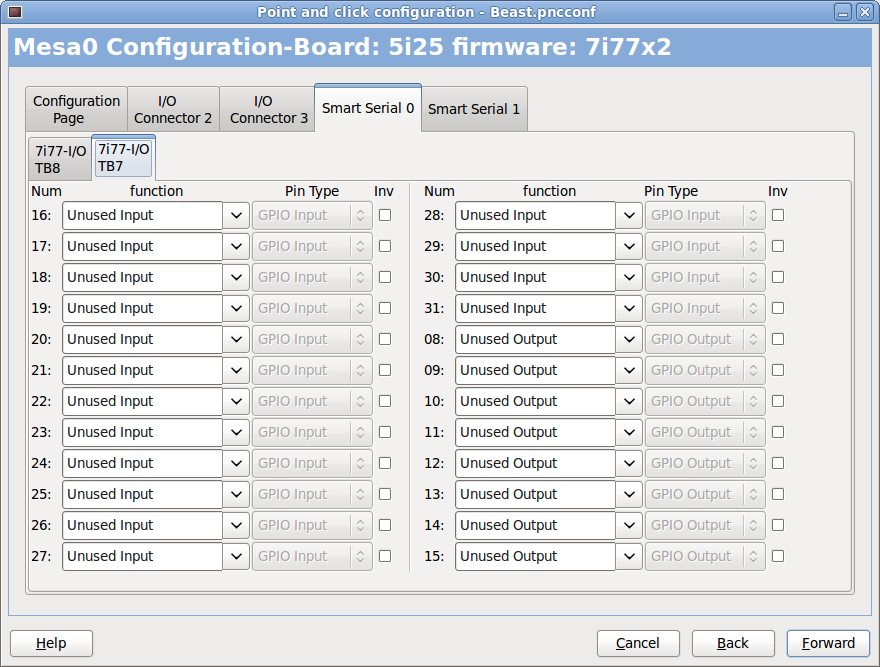This screenshot has width=880, height=667.
Task: Click the function field for pin 20
Action: 143,339
